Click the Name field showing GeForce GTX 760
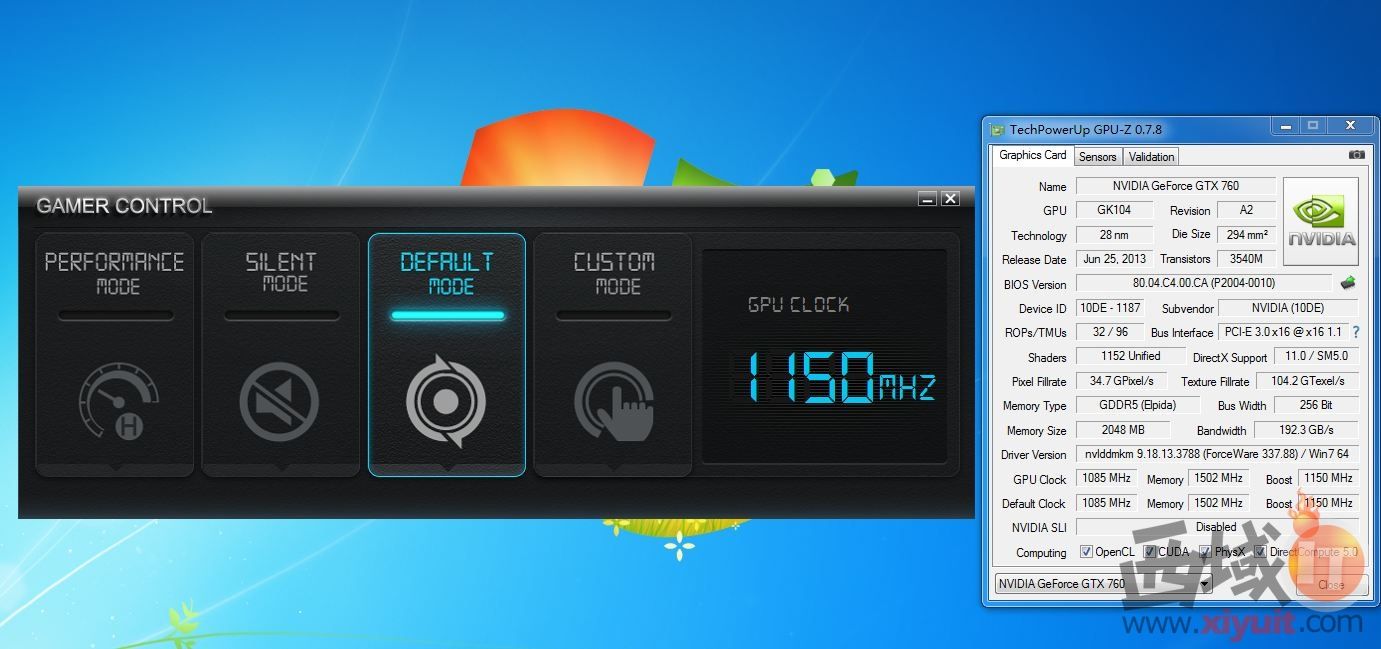 [1175, 186]
